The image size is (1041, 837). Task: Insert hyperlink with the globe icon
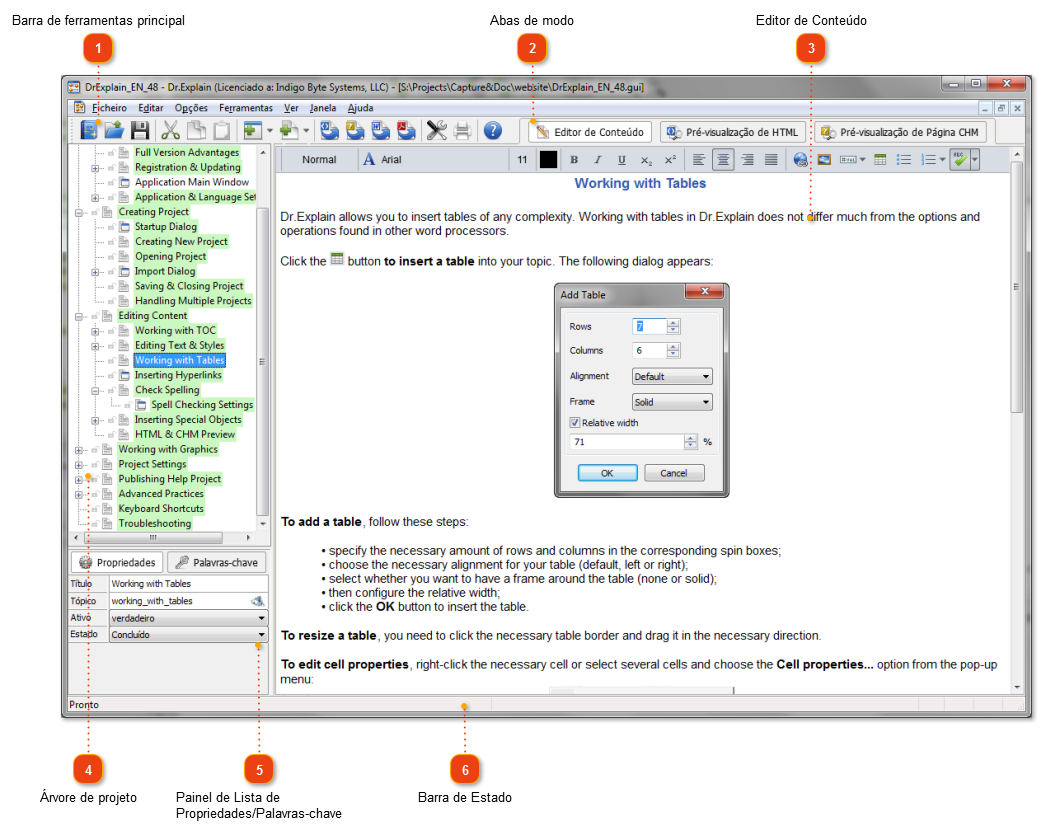pos(800,160)
